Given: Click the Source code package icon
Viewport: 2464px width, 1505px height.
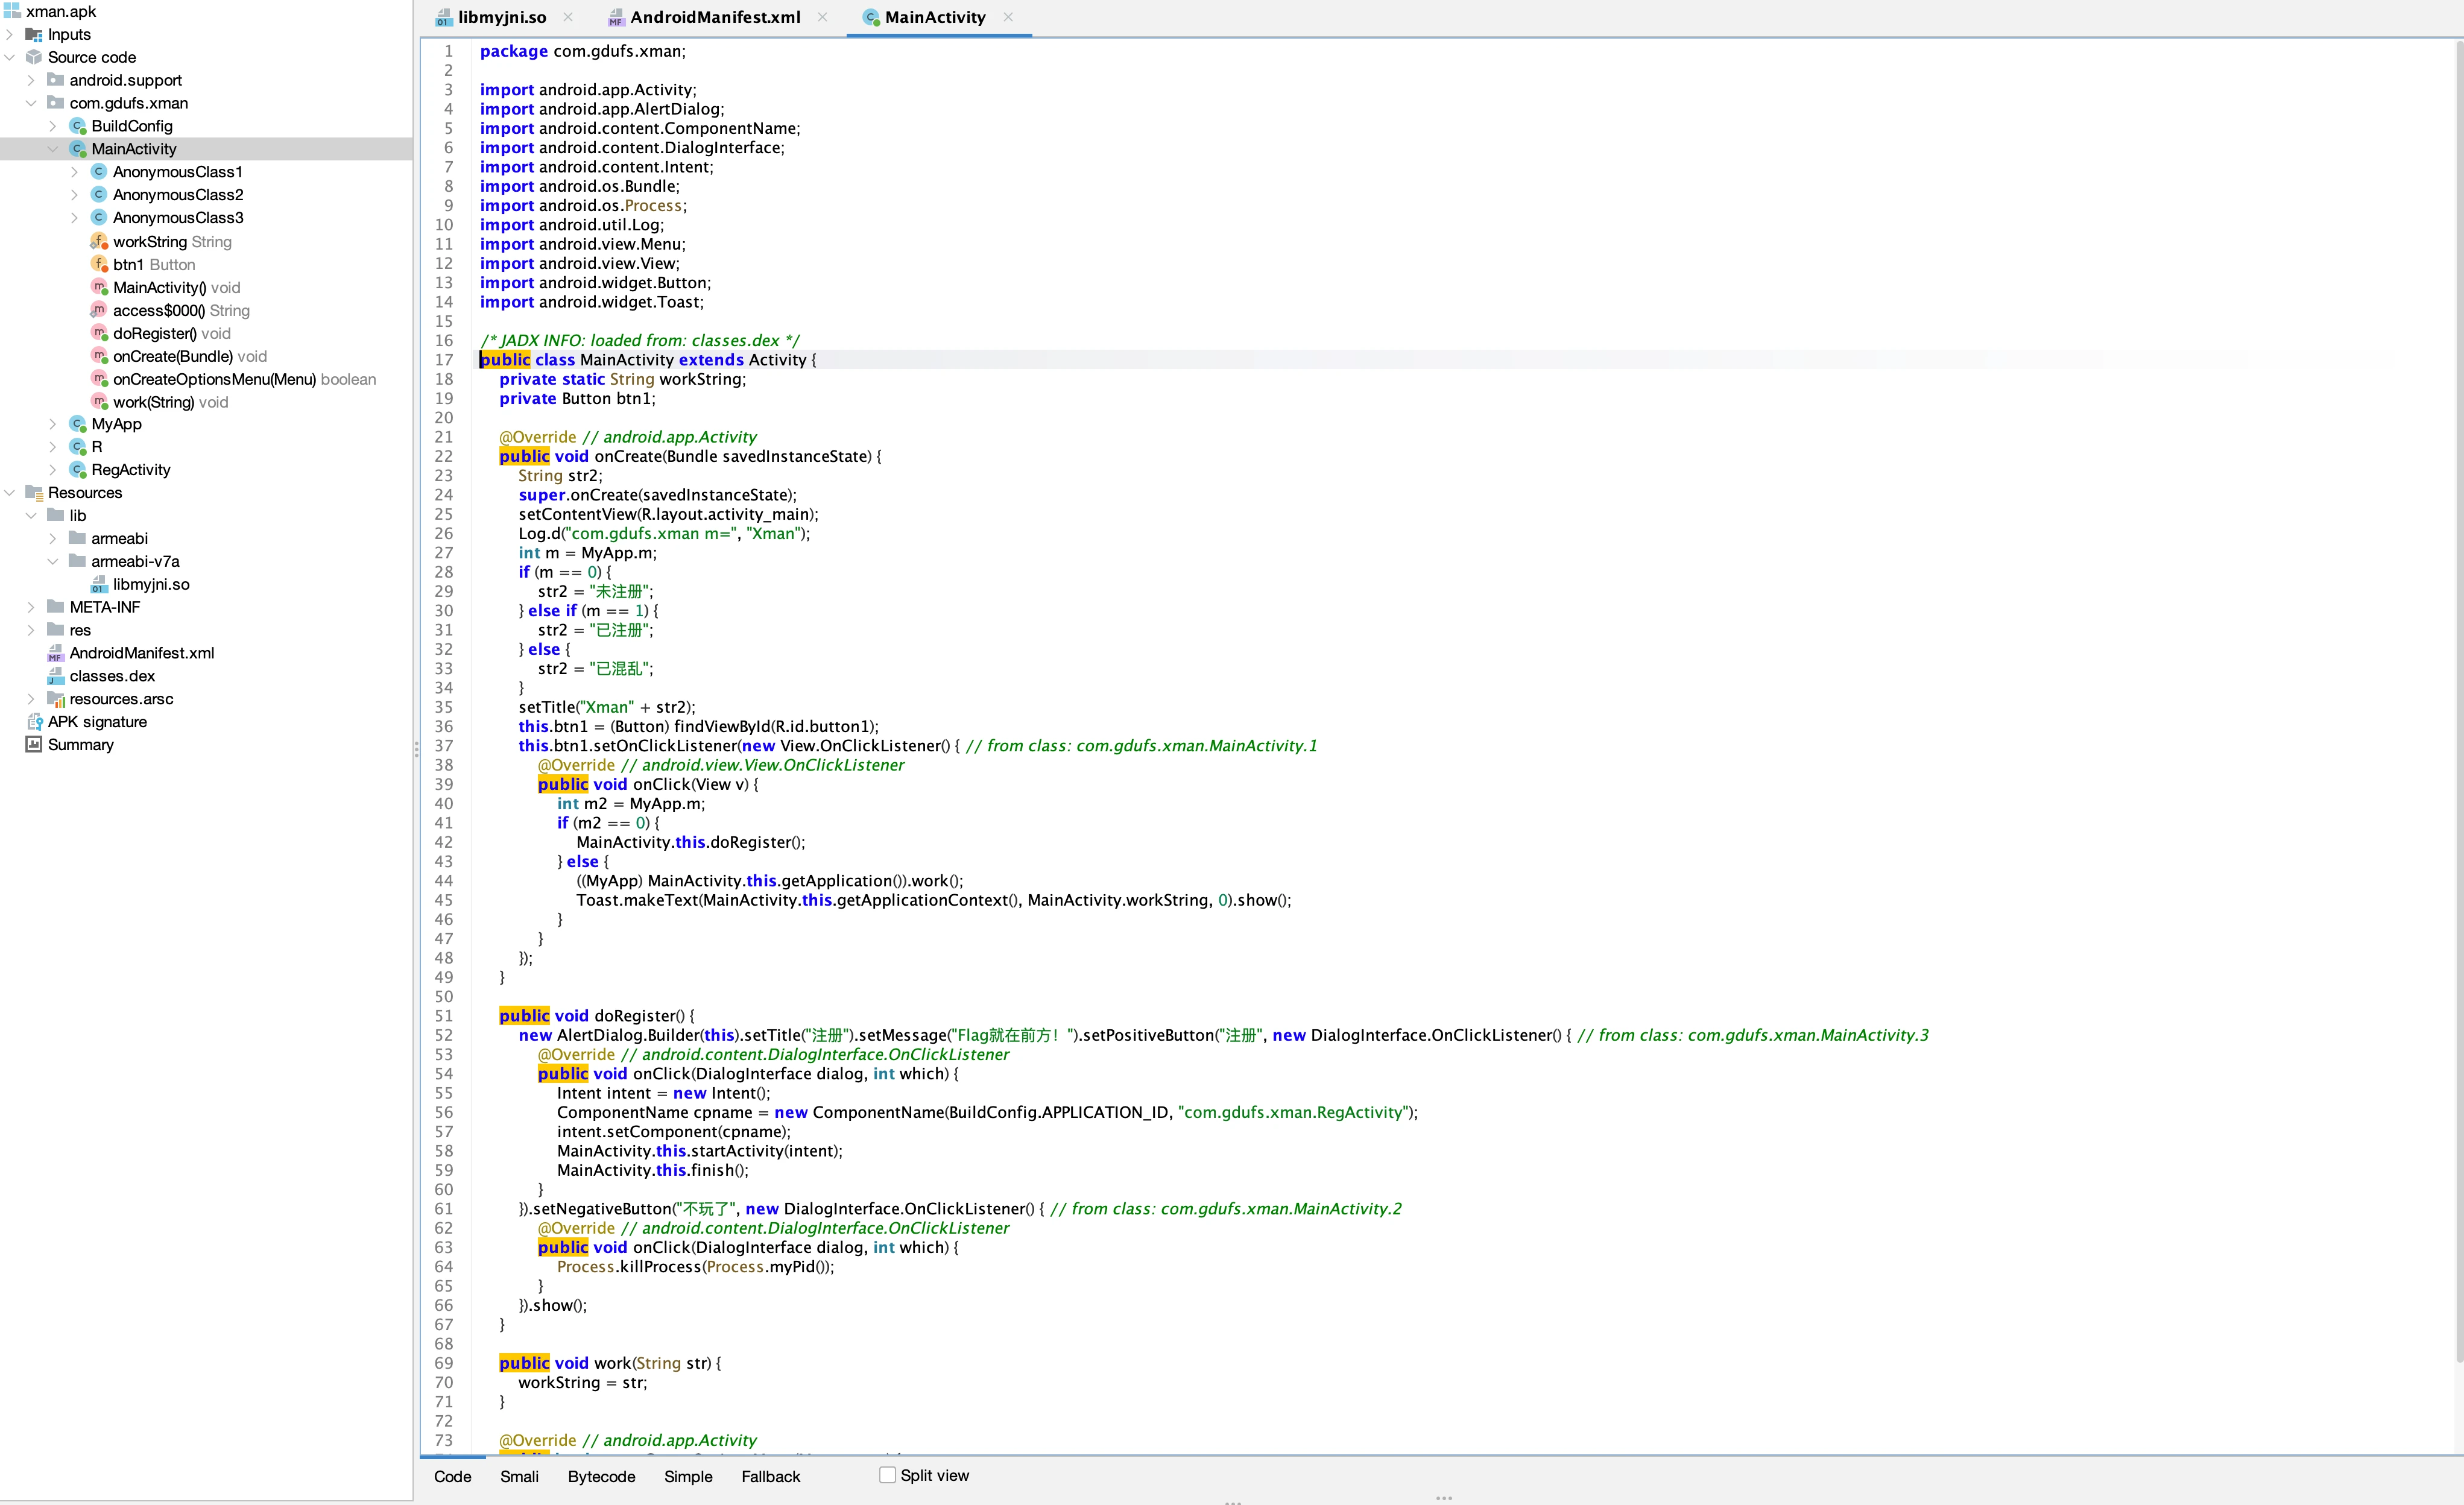Looking at the screenshot, I should click(x=34, y=57).
